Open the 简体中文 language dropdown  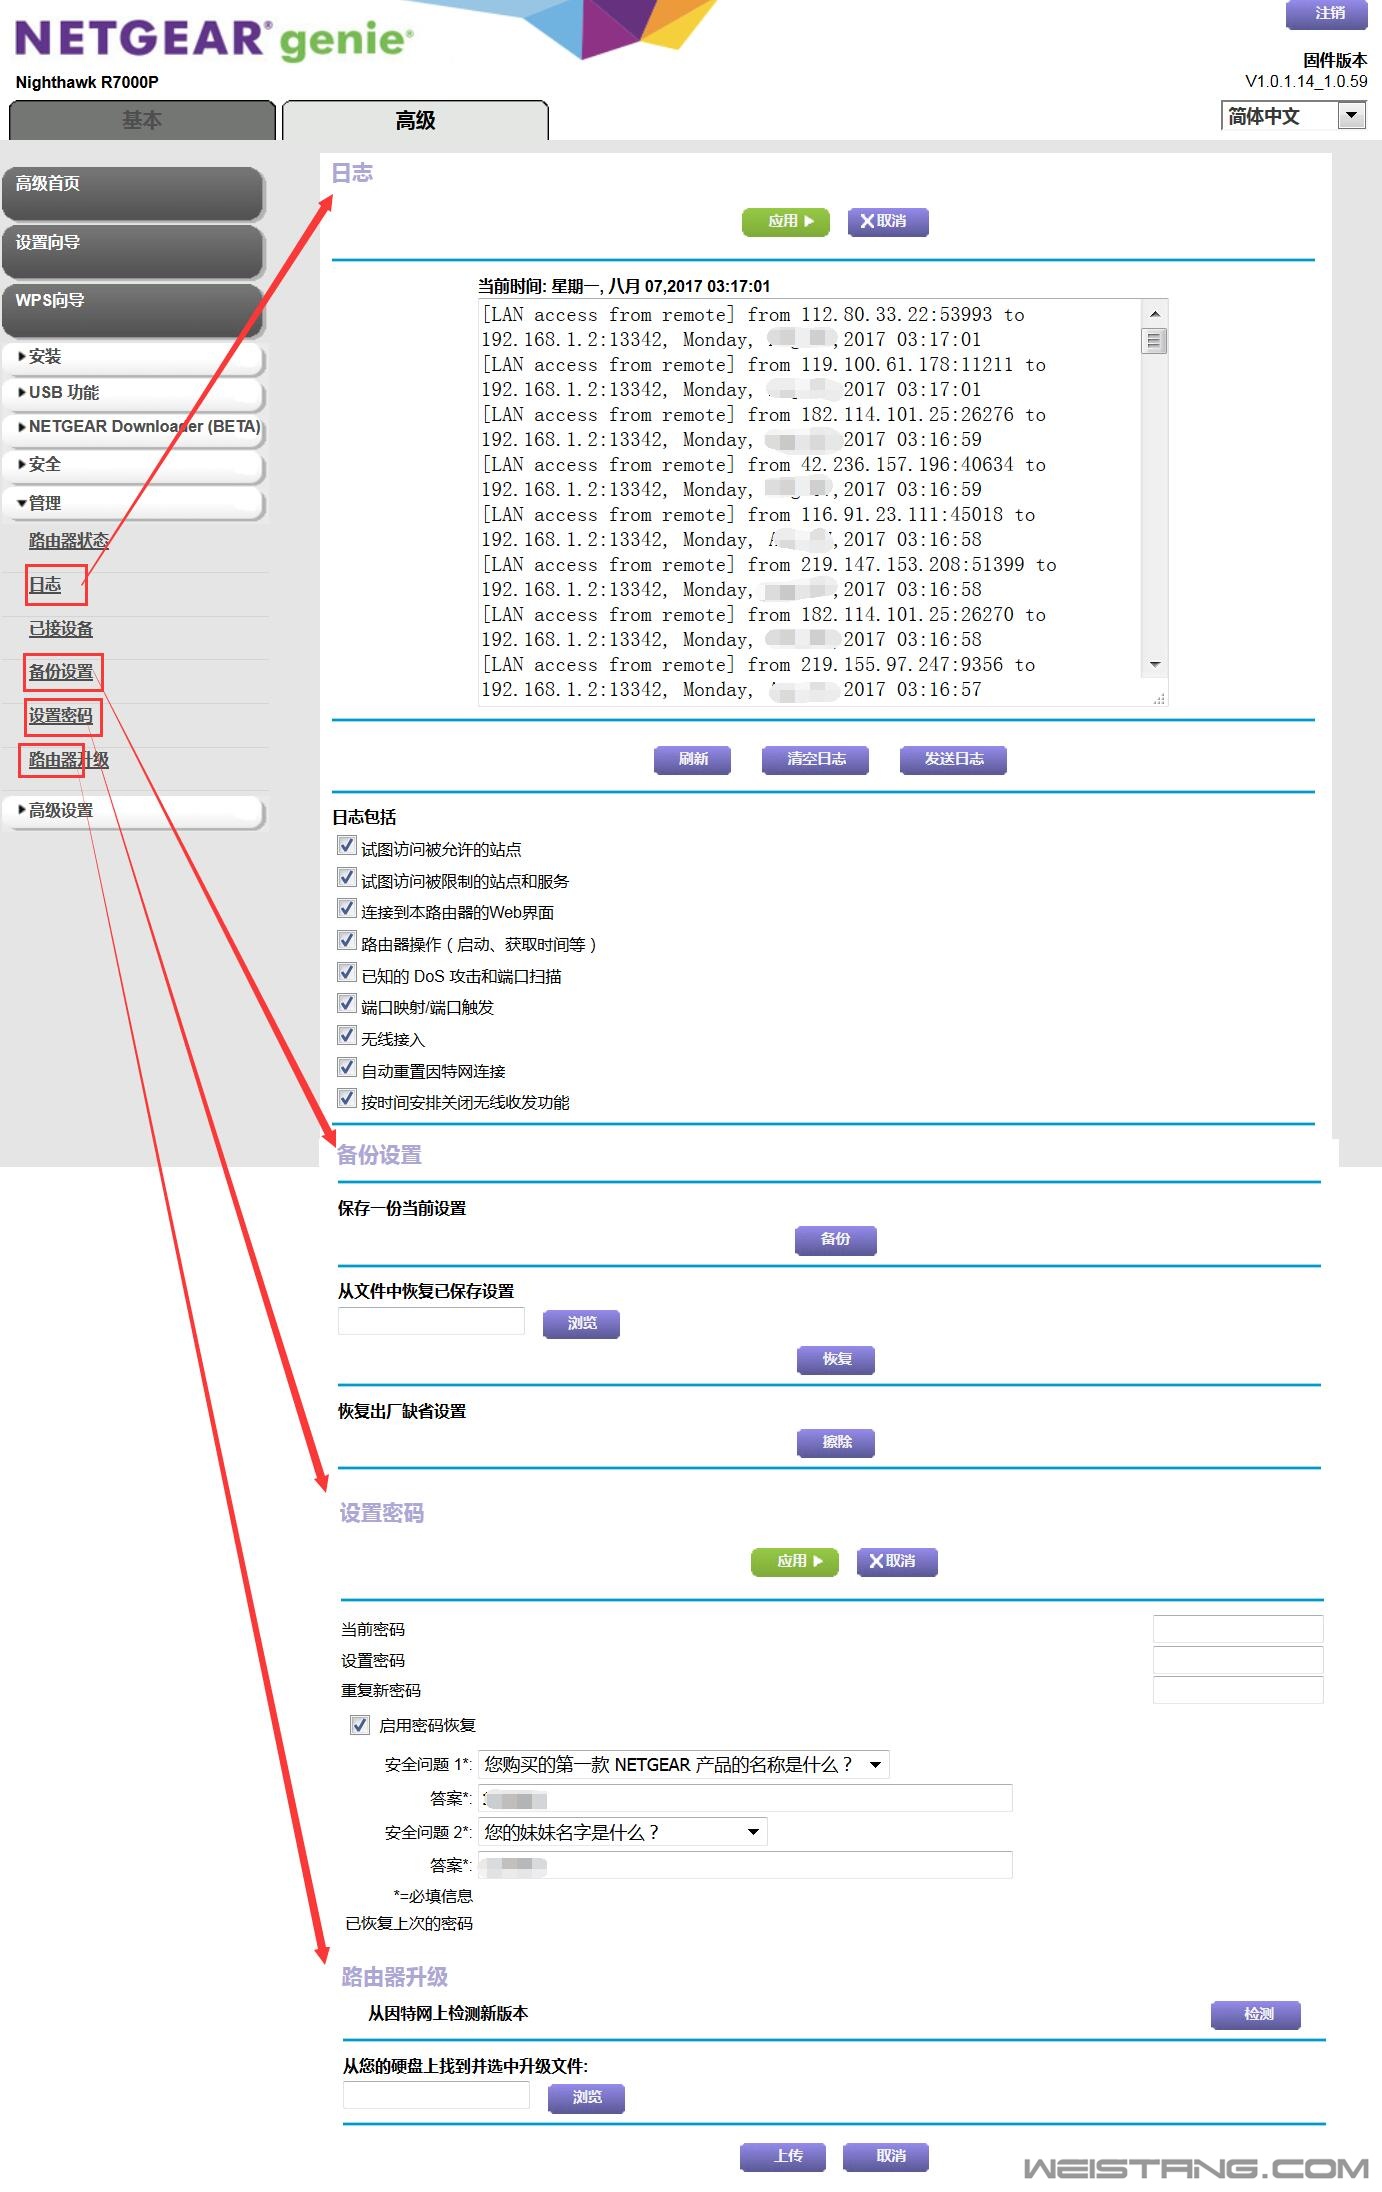coord(1293,116)
